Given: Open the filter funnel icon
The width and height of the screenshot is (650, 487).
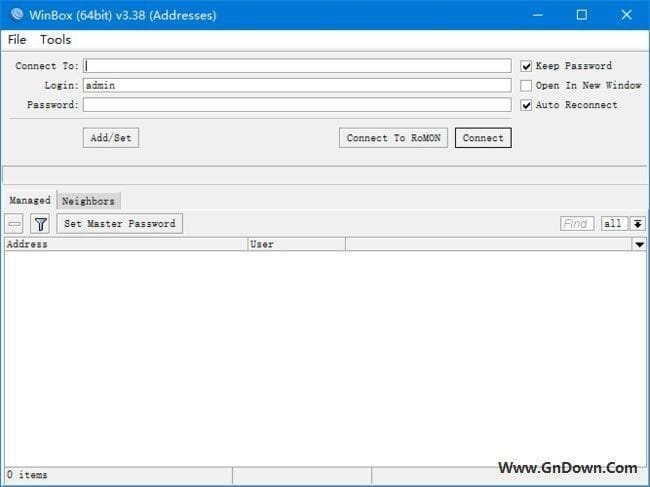Looking at the screenshot, I should pos(40,224).
